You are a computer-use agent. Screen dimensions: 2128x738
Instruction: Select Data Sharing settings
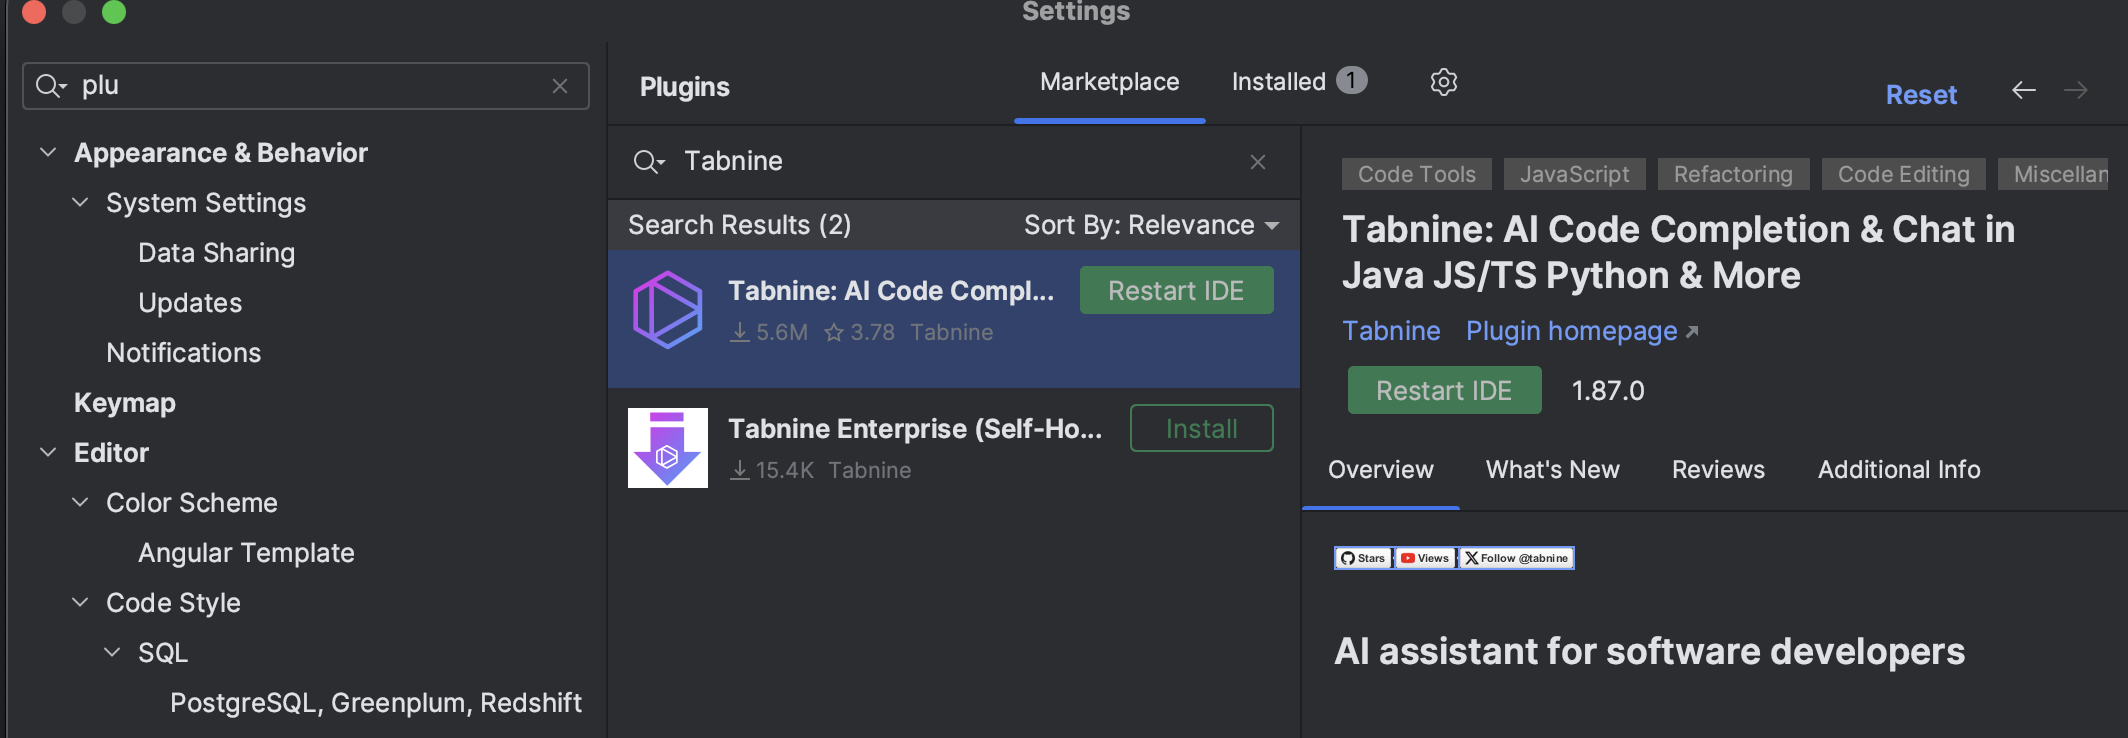tap(216, 253)
